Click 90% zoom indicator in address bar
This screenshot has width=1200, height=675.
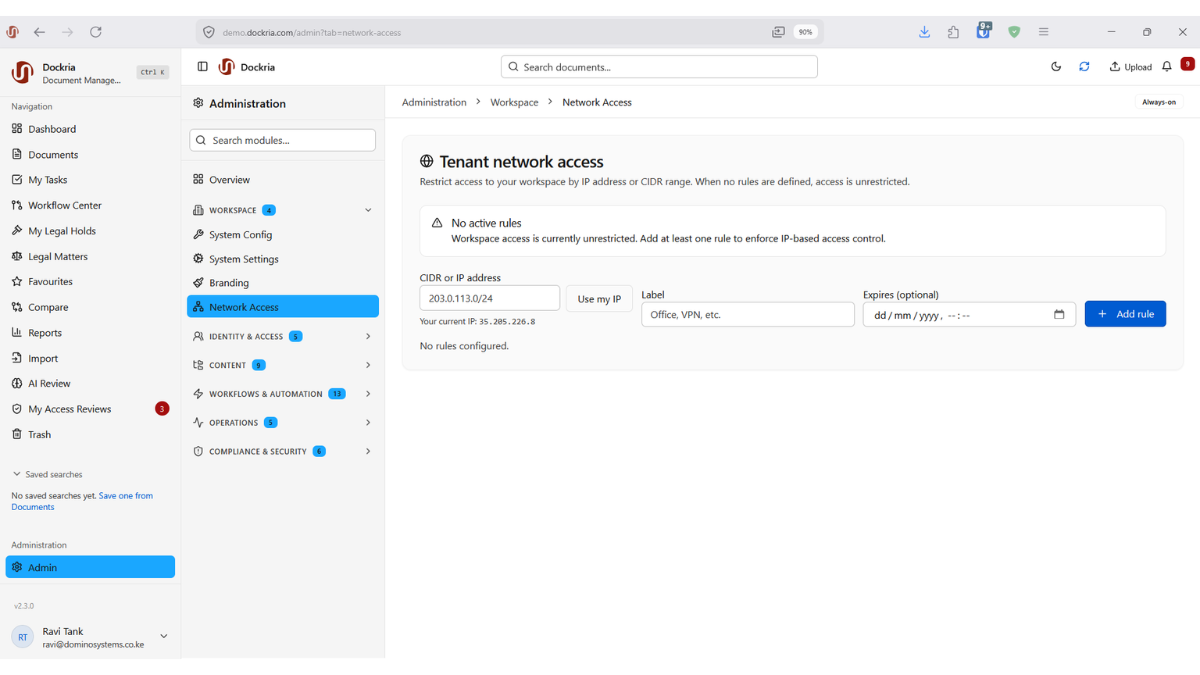(x=805, y=32)
